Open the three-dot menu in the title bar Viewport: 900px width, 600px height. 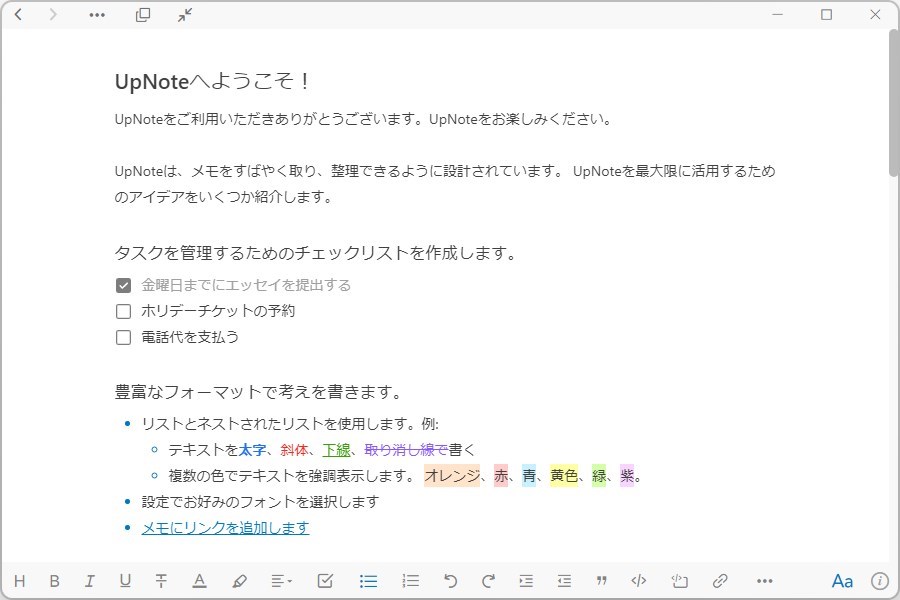coord(97,15)
